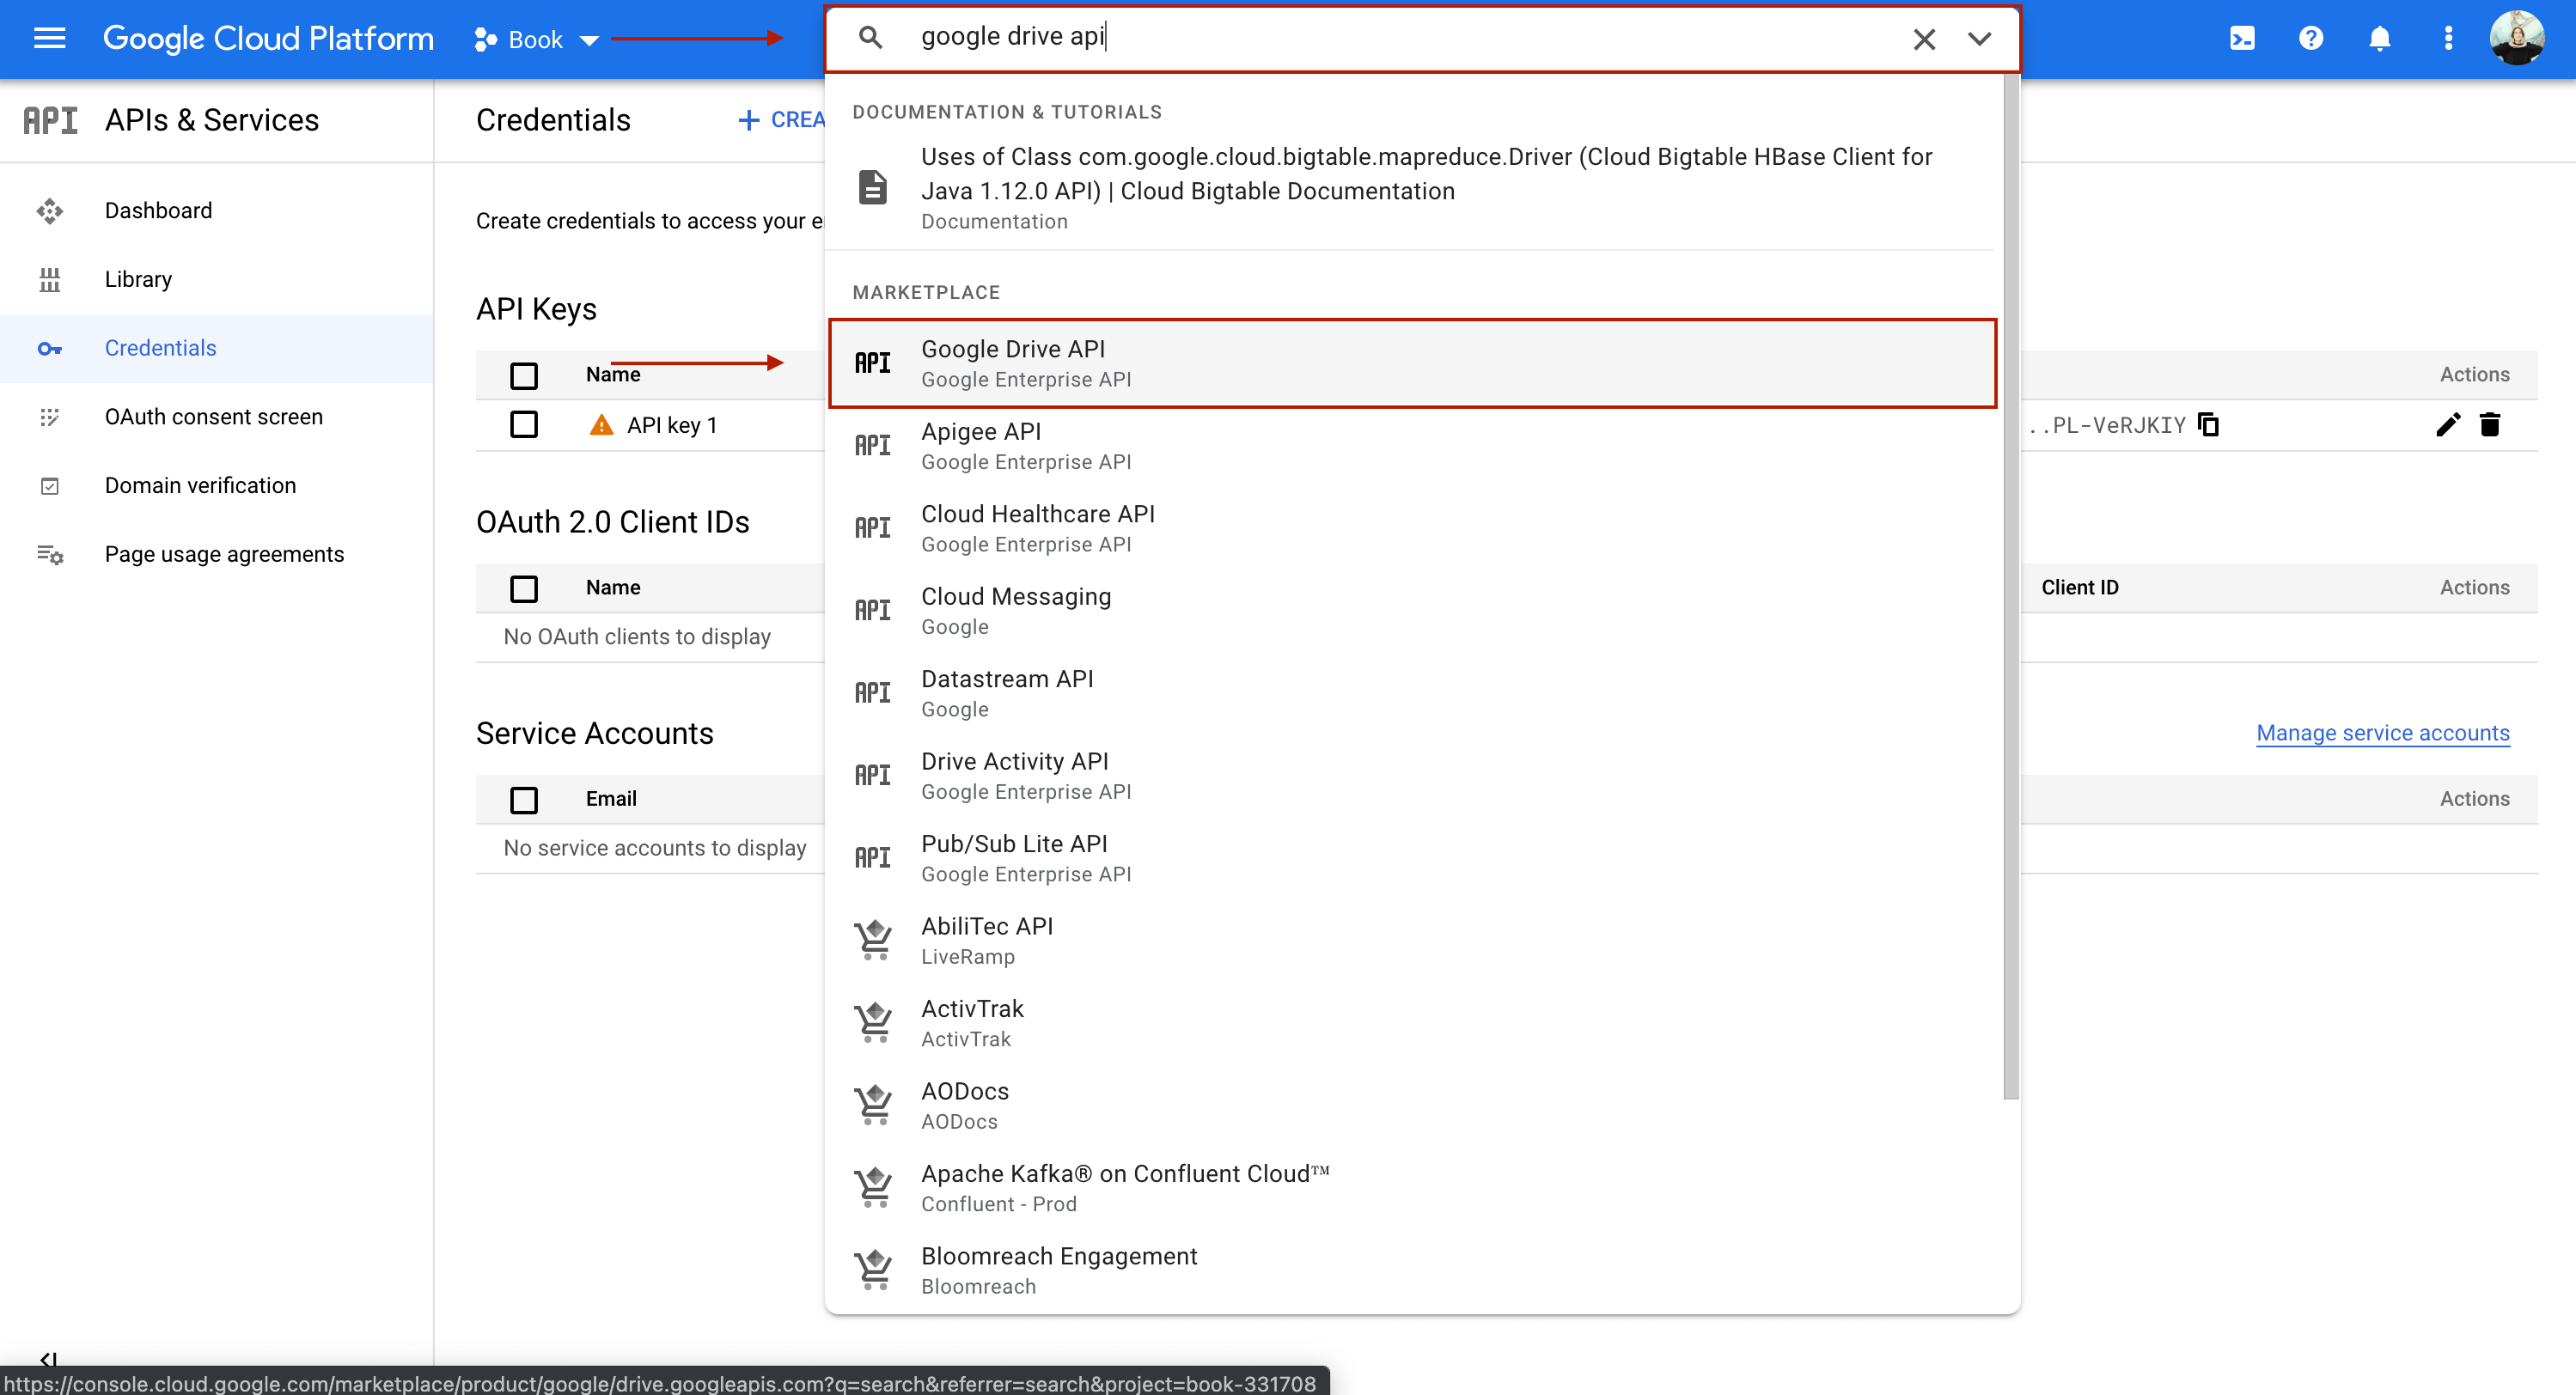Open the hamburger navigation menu
The image size is (2576, 1395).
click(x=49, y=39)
